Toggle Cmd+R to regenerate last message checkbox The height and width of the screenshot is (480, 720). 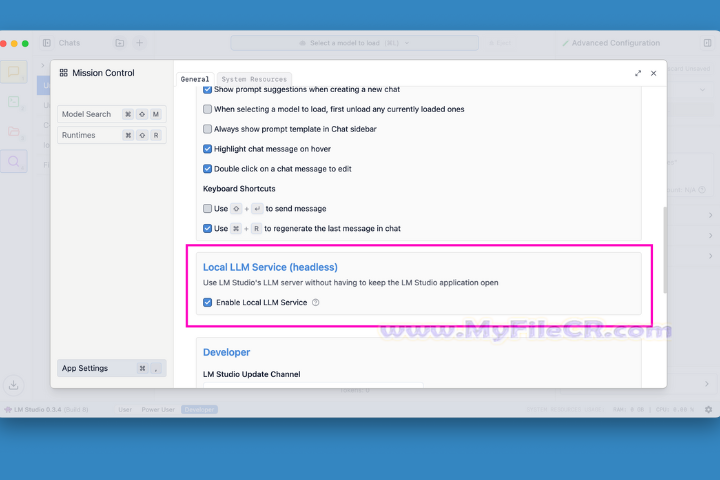tap(208, 228)
